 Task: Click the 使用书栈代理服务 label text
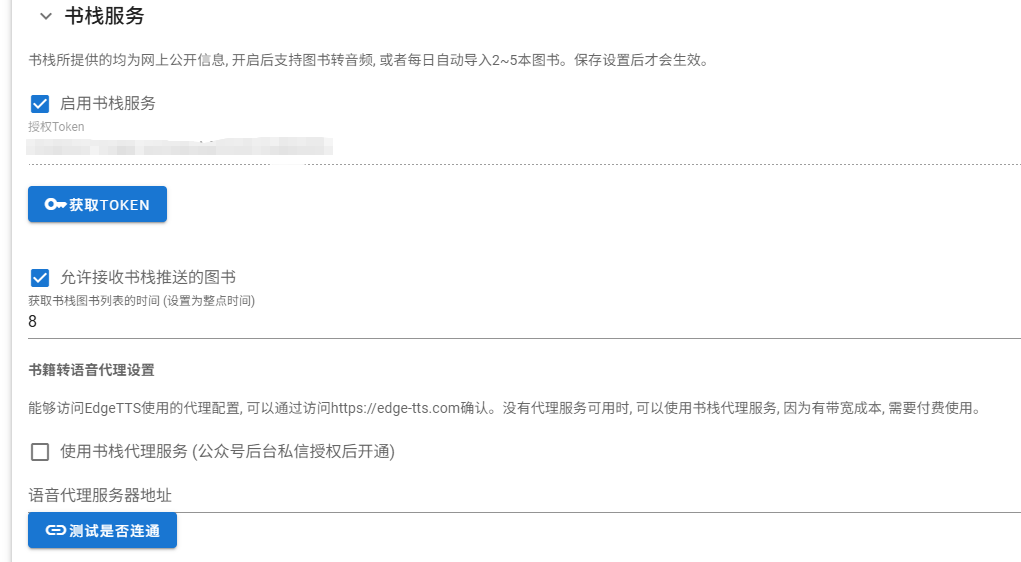pos(228,452)
